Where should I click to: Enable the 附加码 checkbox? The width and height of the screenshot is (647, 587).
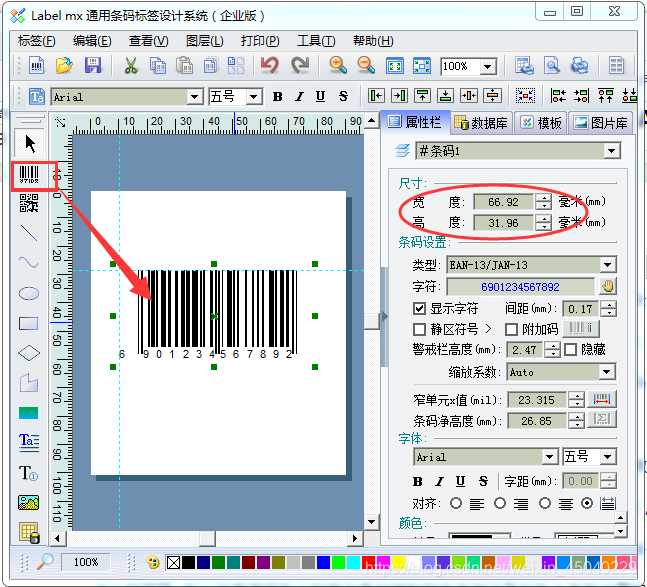click(x=511, y=329)
